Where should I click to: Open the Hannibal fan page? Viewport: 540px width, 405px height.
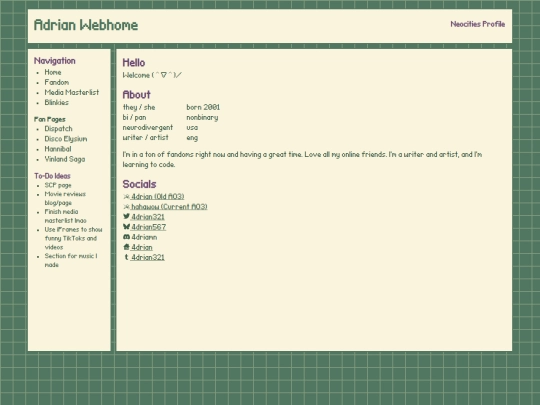(x=58, y=149)
